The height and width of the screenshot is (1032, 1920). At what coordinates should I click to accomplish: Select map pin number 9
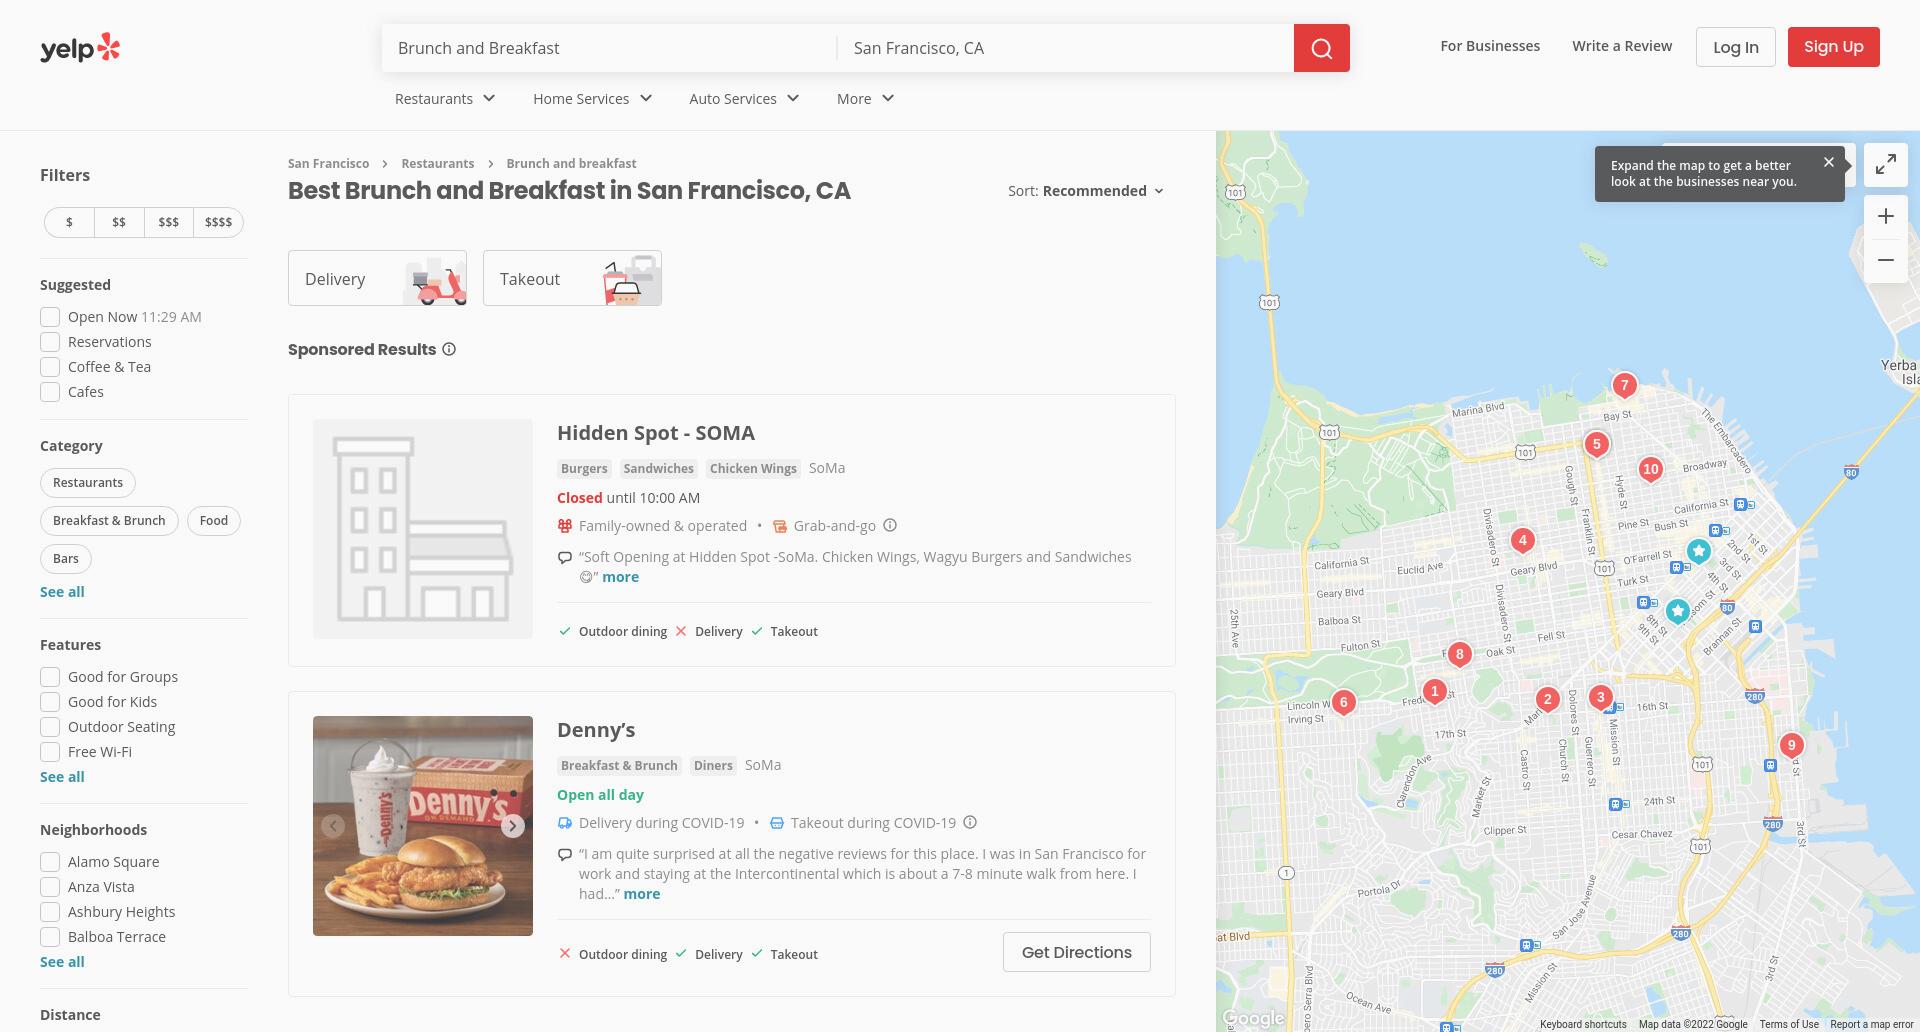click(x=1792, y=746)
